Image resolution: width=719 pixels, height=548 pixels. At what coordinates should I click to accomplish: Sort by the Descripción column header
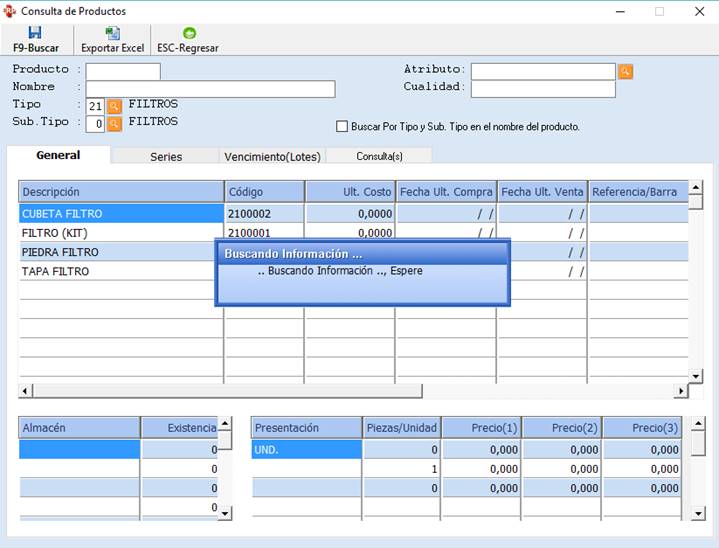tap(120, 191)
